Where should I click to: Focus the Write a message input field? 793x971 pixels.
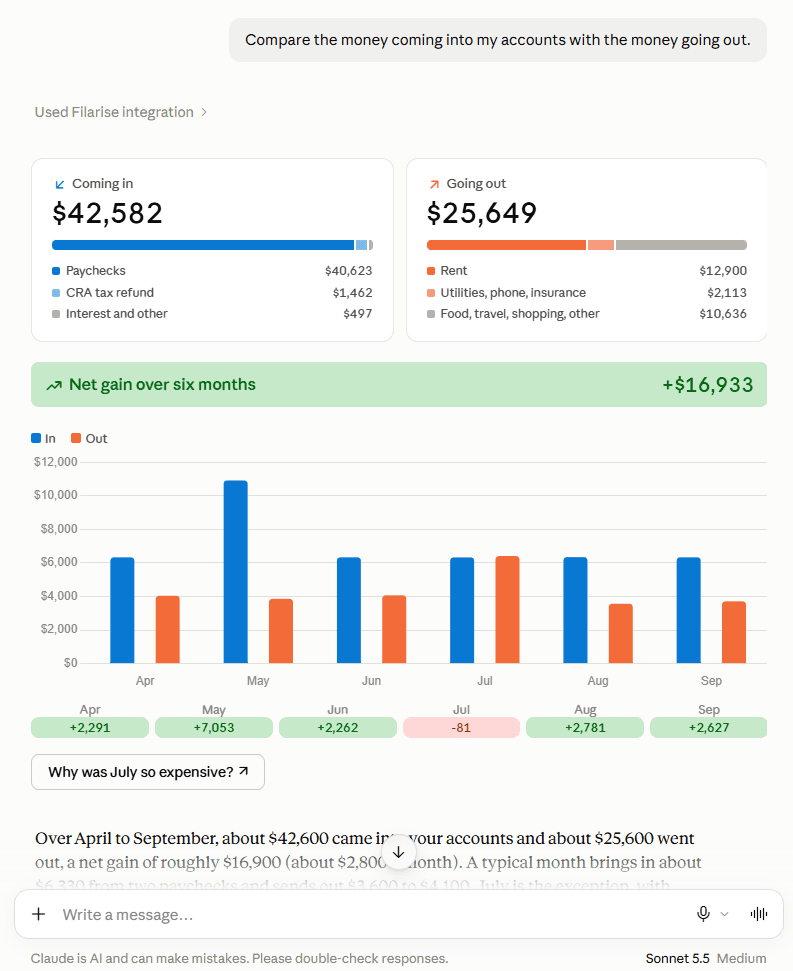pos(371,914)
